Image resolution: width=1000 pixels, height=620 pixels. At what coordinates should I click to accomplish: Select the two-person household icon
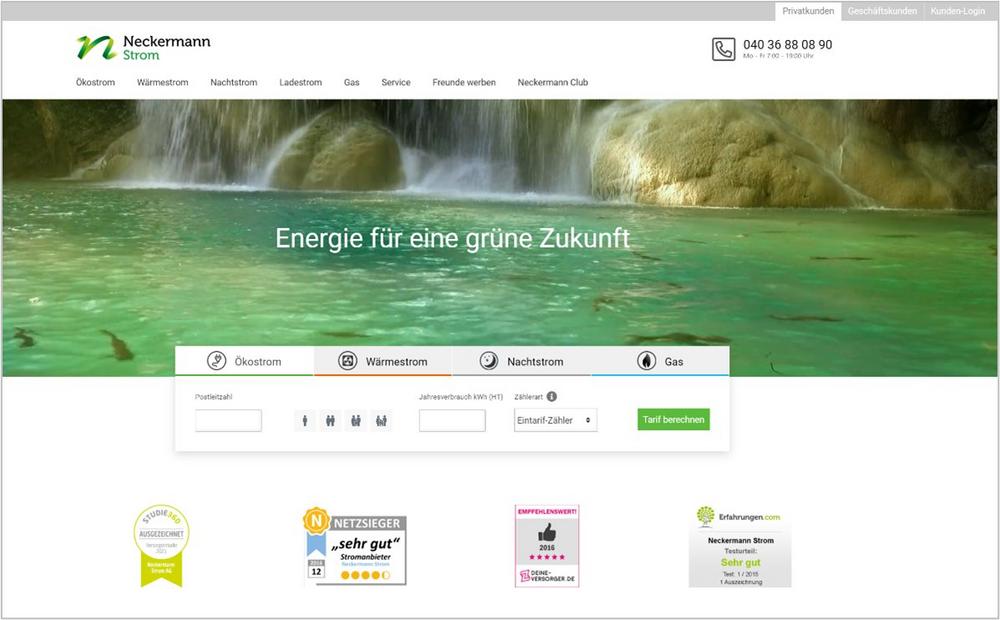331,421
